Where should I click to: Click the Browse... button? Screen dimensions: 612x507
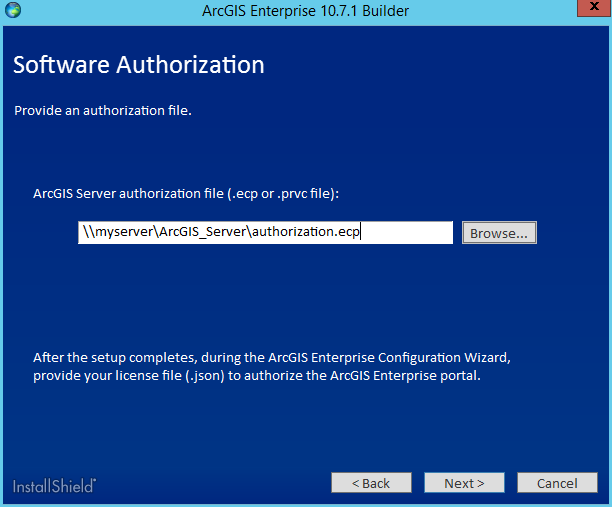(x=499, y=233)
